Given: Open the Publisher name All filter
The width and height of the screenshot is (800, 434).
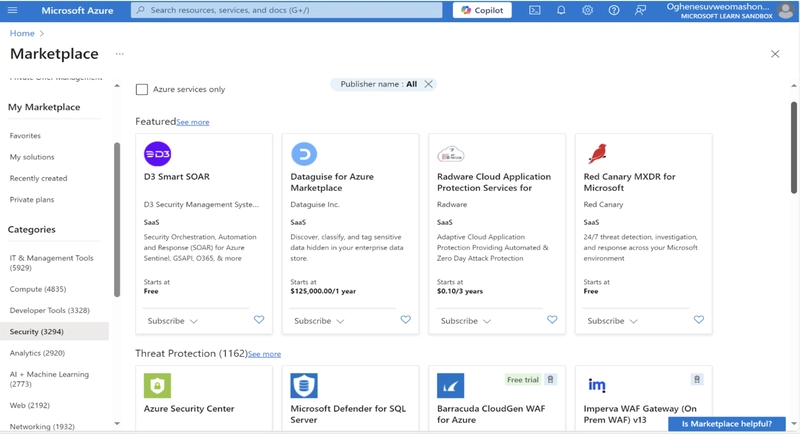Looking at the screenshot, I should pos(379,84).
